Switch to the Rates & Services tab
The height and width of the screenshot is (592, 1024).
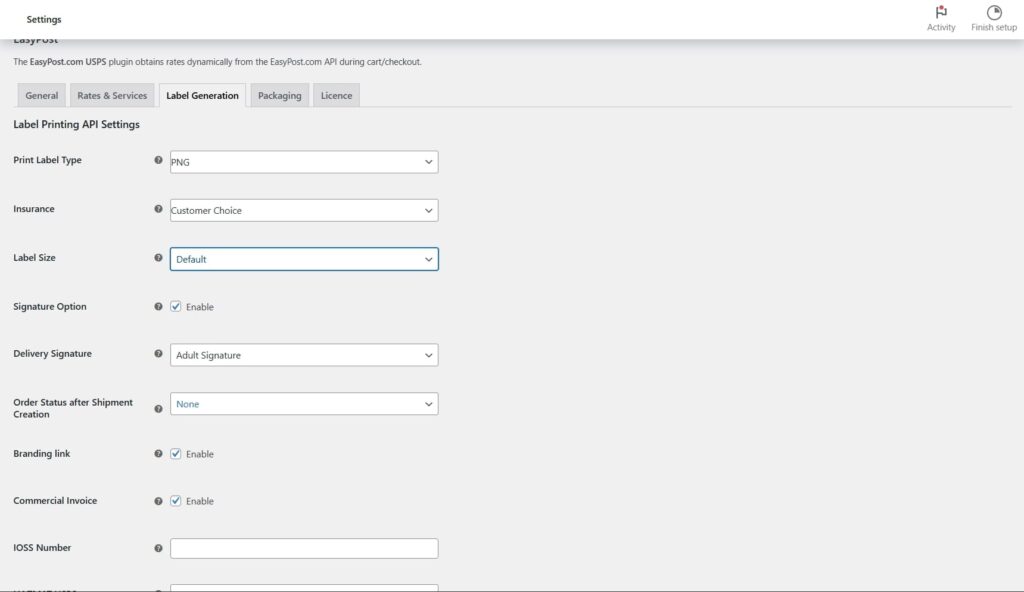tap(112, 95)
